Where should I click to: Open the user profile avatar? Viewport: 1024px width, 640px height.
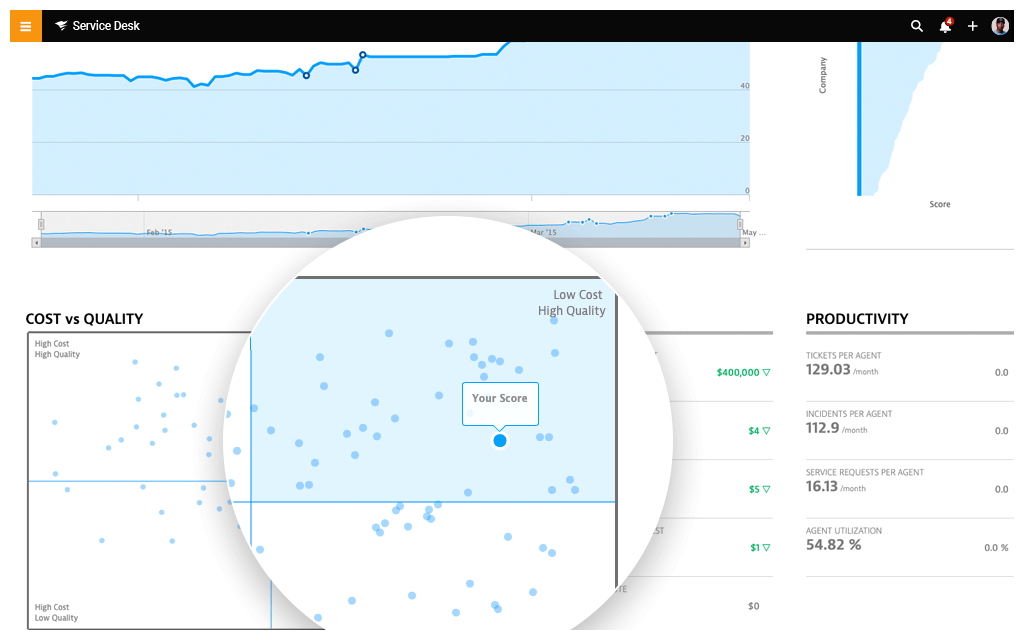pos(1000,25)
